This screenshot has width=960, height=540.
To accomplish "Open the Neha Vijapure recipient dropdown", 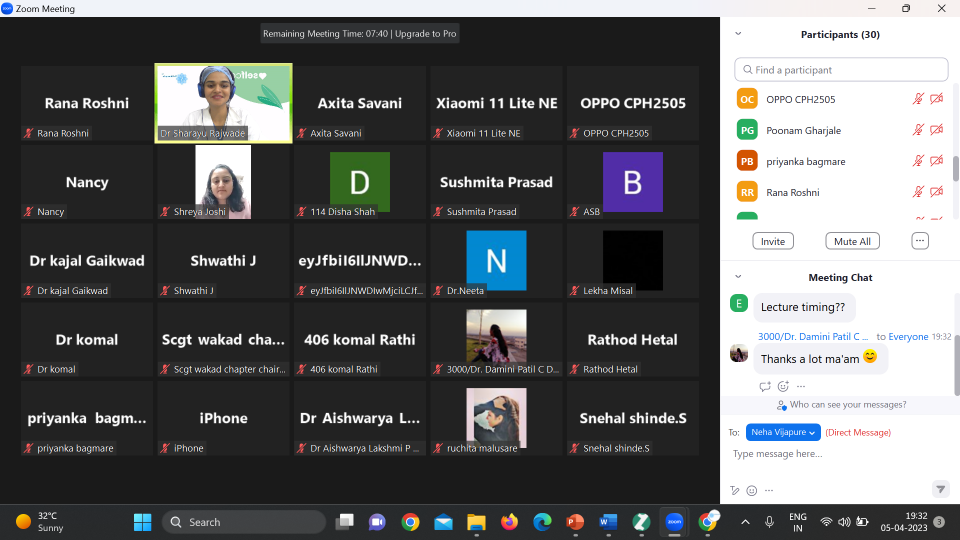I will point(783,432).
